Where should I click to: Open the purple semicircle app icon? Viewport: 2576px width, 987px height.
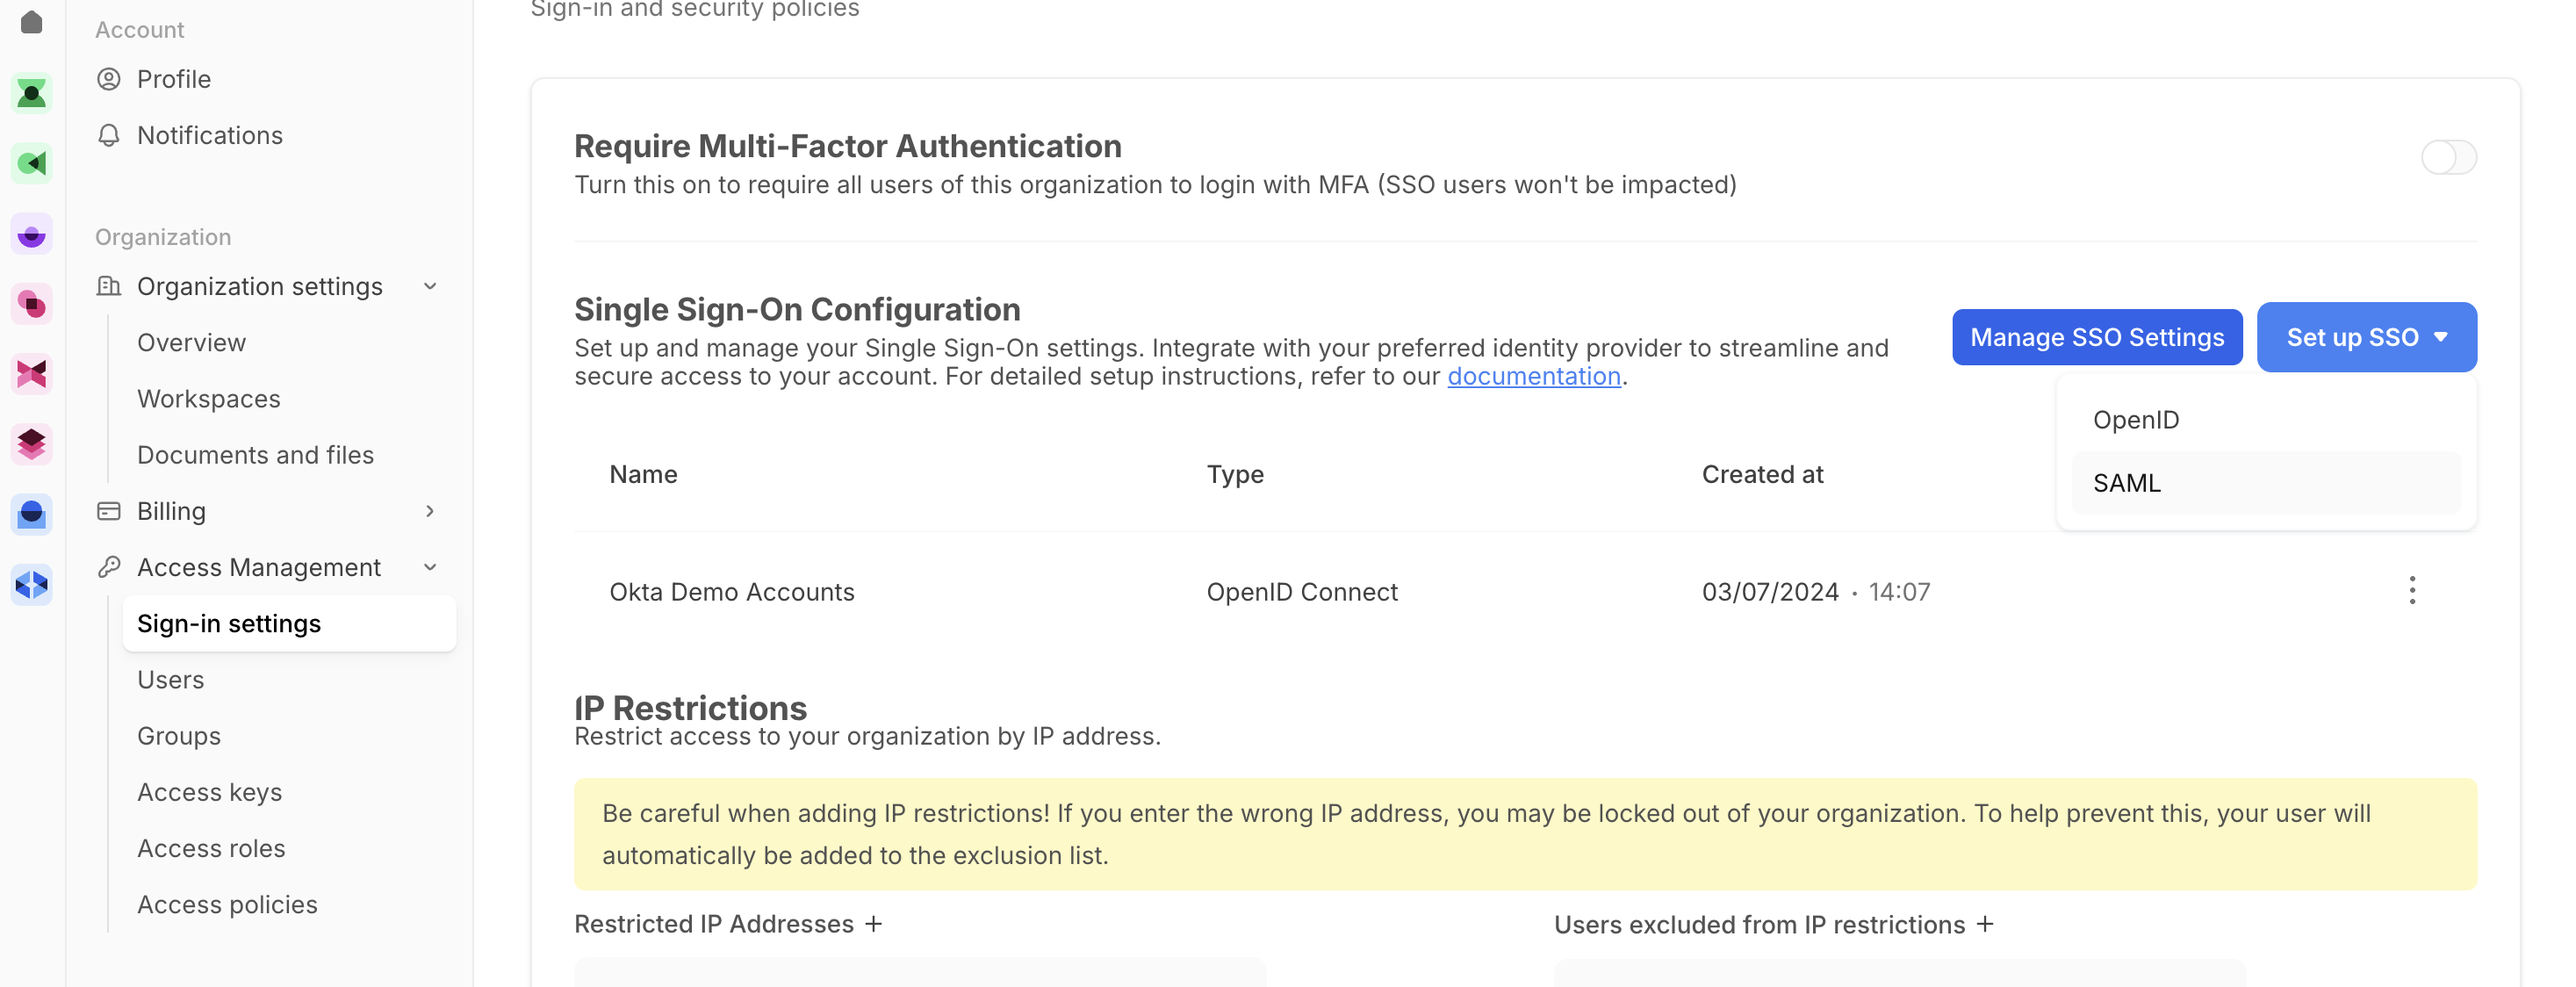[32, 235]
